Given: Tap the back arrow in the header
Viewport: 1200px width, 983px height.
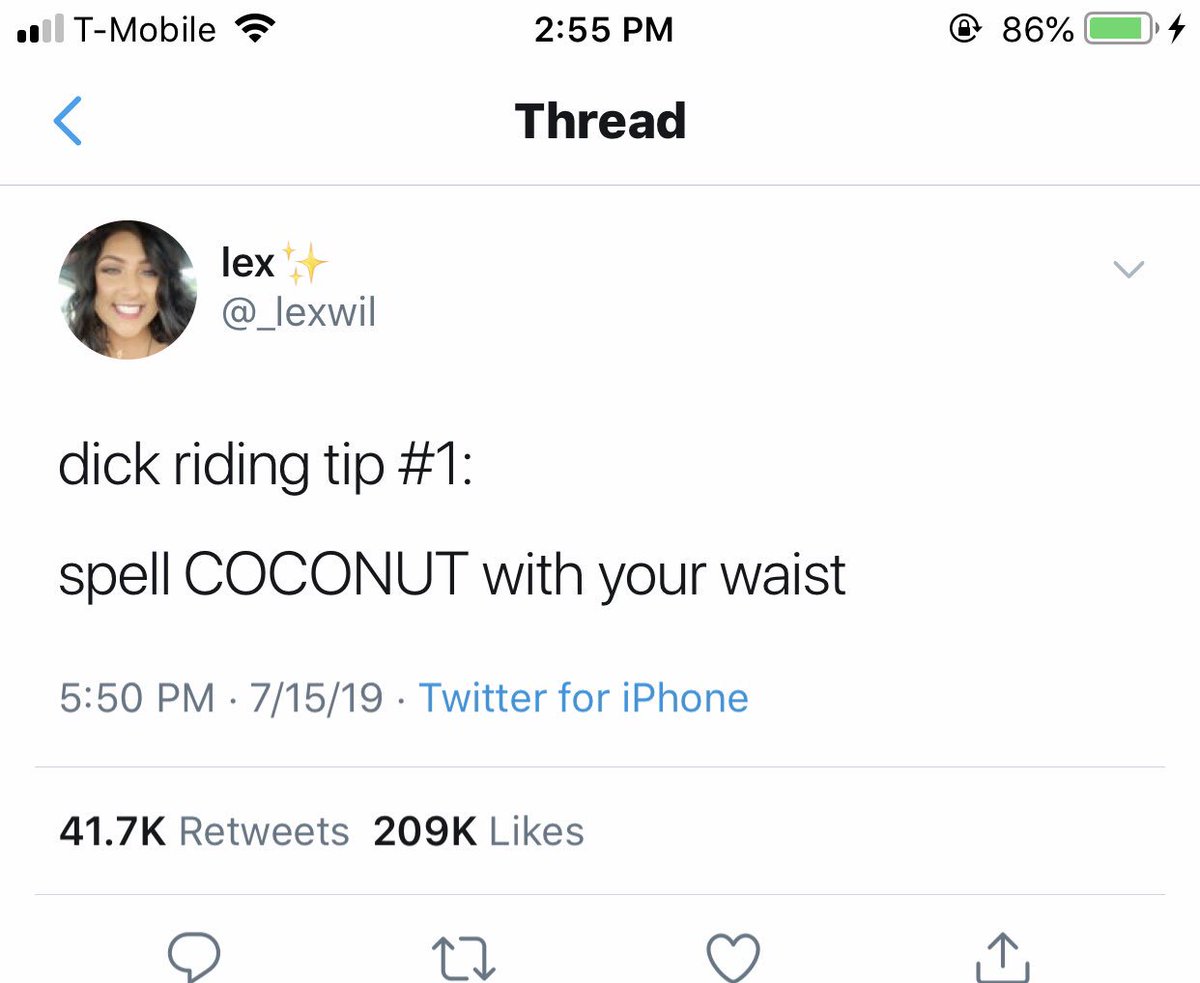Looking at the screenshot, I should [67, 121].
